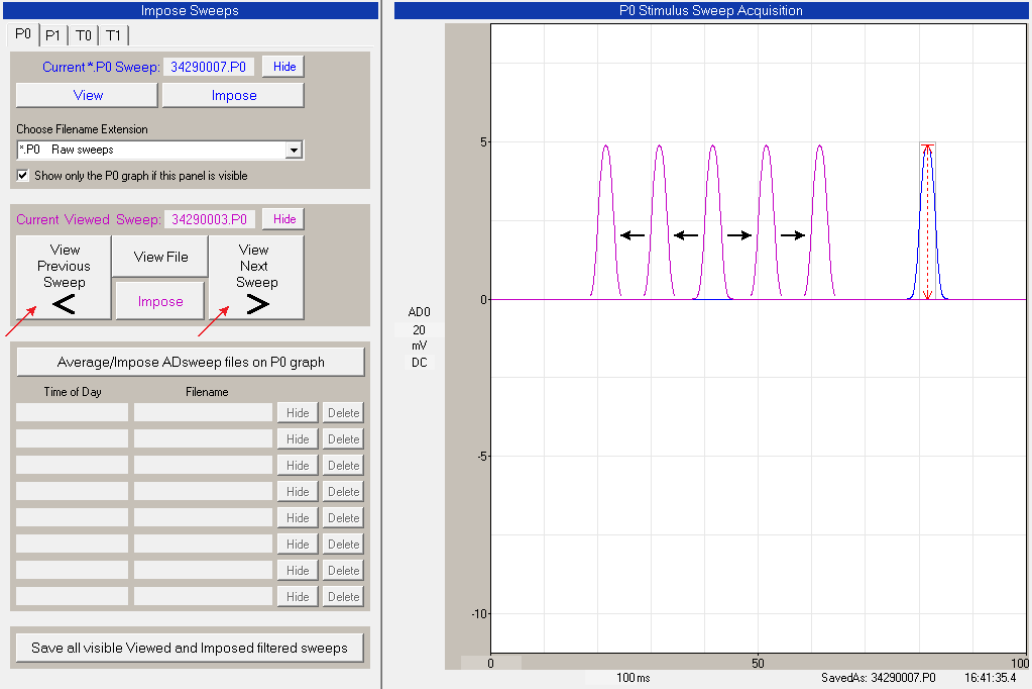
Task: Select the T1 tab
Action: [113, 35]
